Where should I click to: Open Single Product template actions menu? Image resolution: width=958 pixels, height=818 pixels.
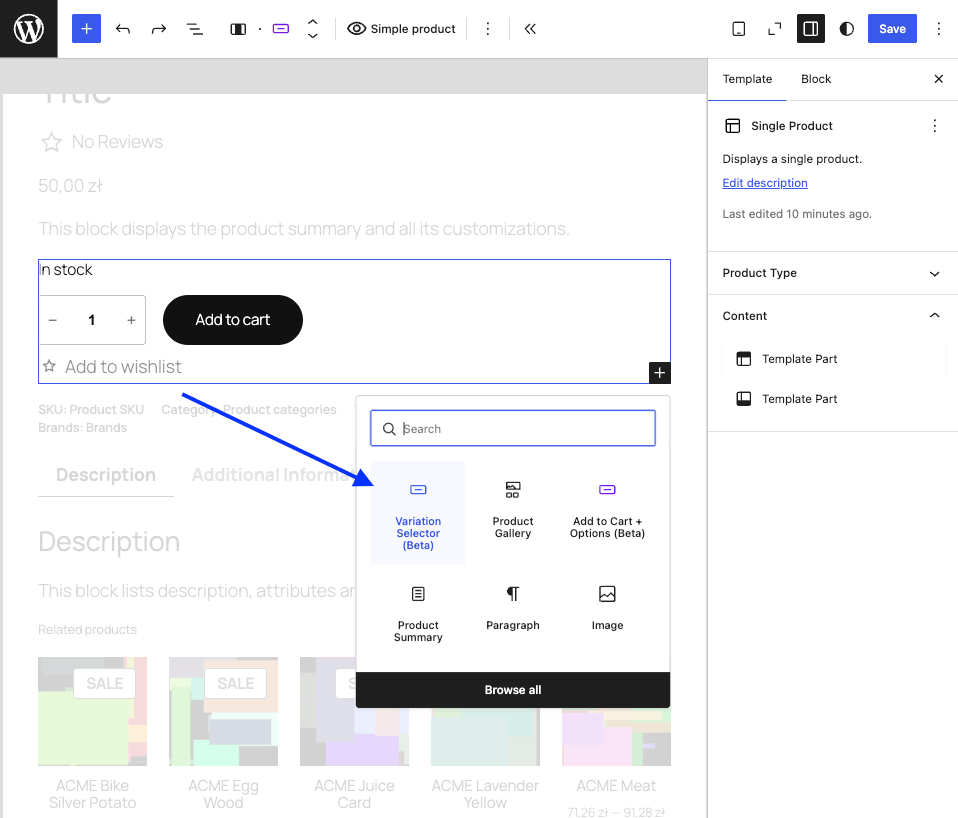point(935,126)
